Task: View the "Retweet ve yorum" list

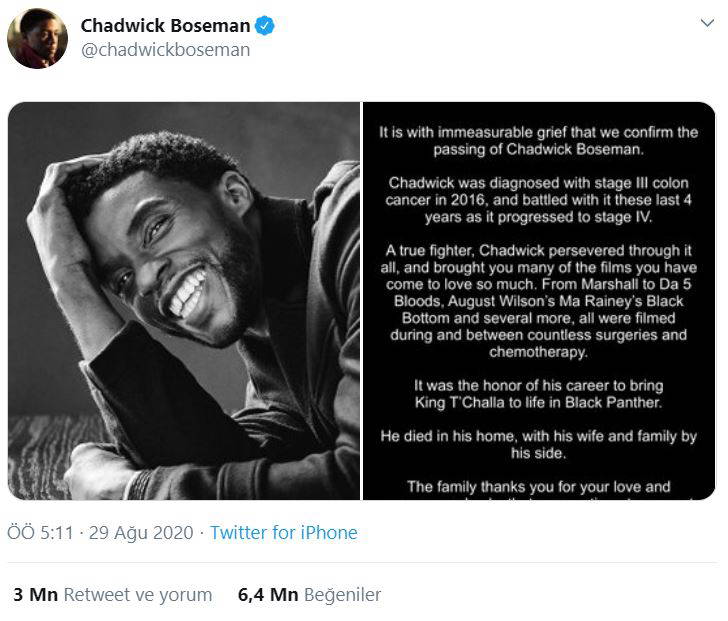Action: point(138,594)
